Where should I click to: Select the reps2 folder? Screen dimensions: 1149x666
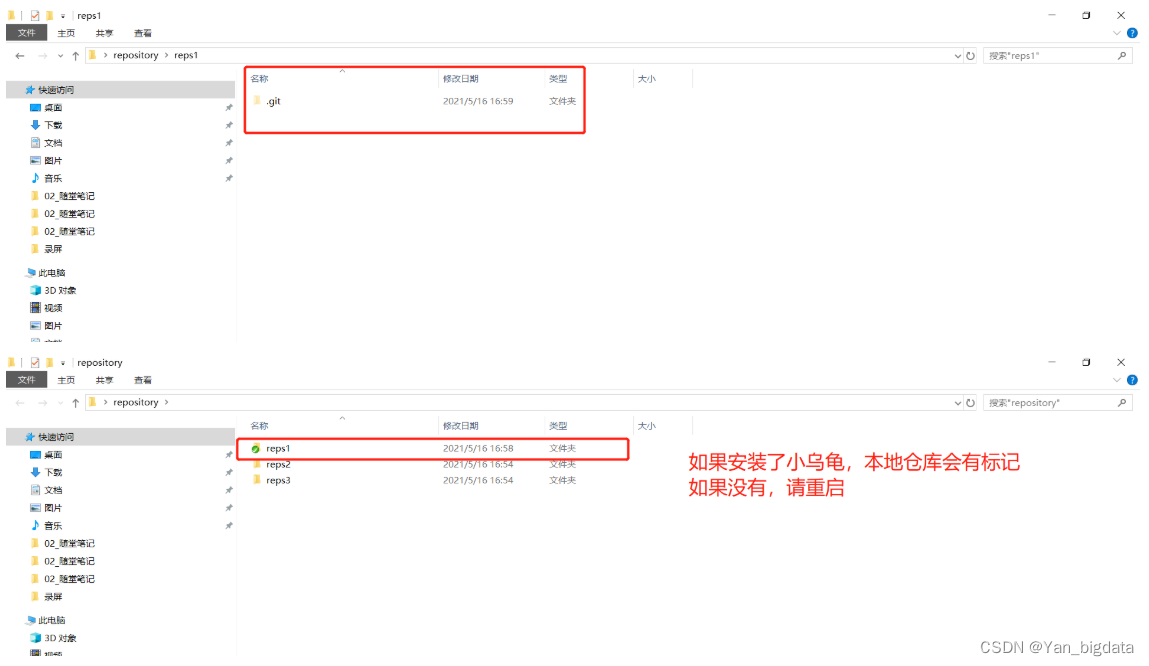pos(278,465)
